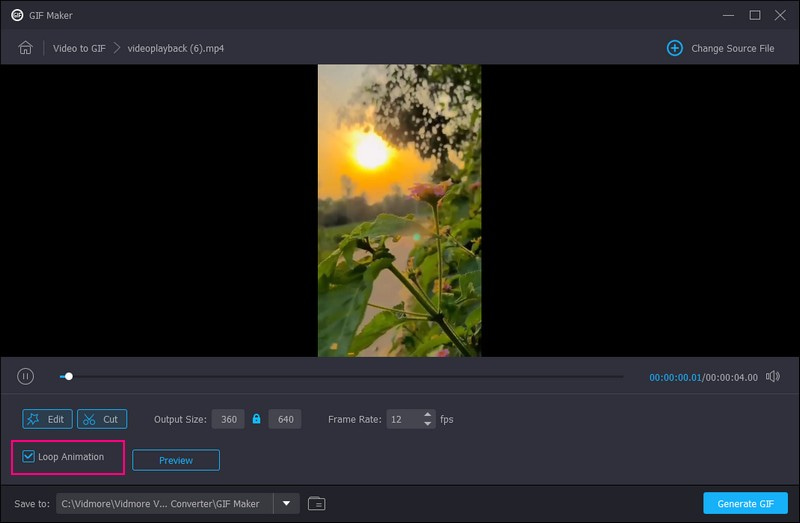
Task: Click the pause playback button
Action: [x=26, y=376]
